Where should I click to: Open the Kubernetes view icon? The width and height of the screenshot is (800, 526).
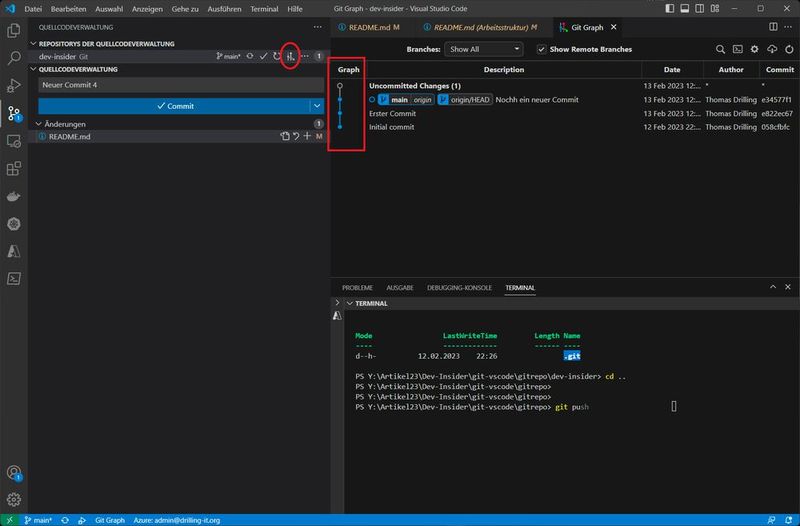[x=14, y=223]
